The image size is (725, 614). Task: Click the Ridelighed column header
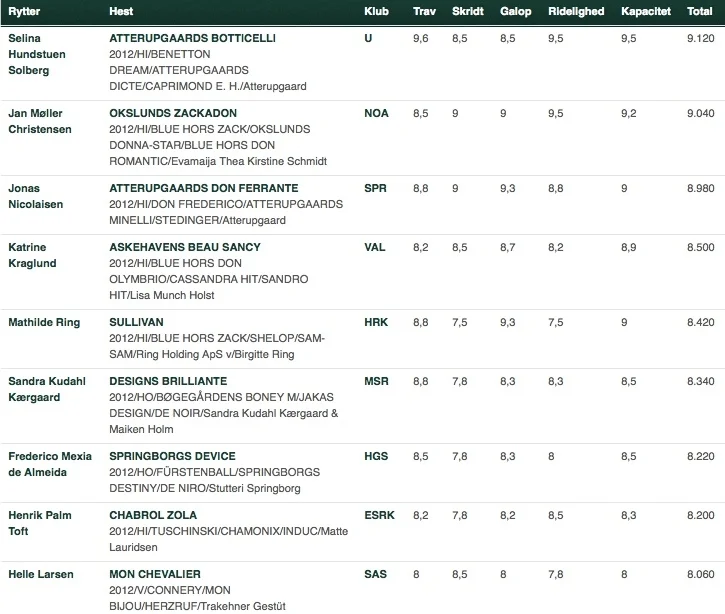[576, 12]
